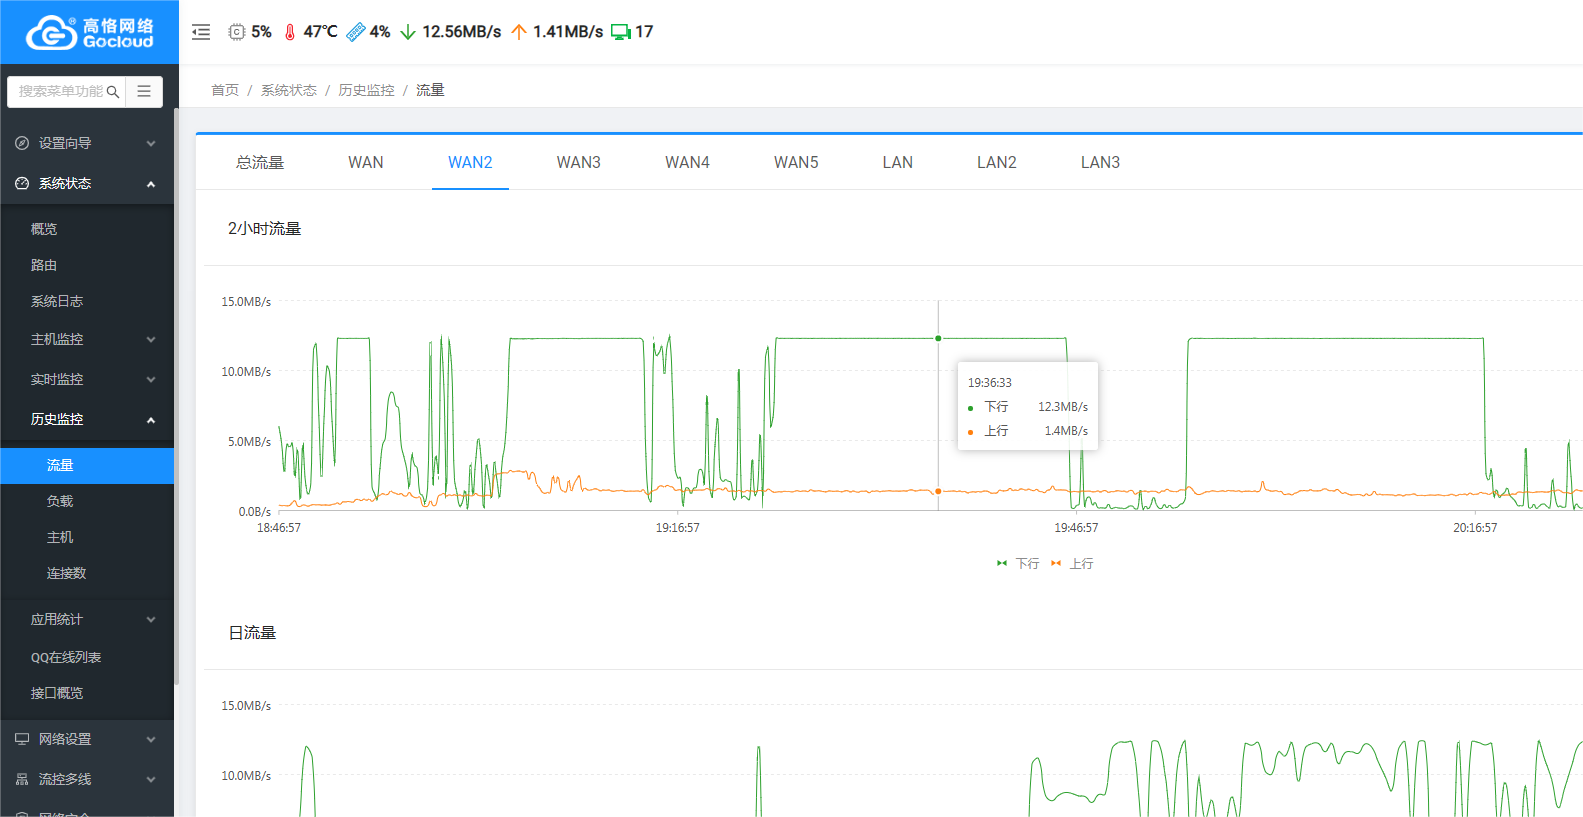
Task: Go to 首页 breadcrumb link
Action: [225, 90]
